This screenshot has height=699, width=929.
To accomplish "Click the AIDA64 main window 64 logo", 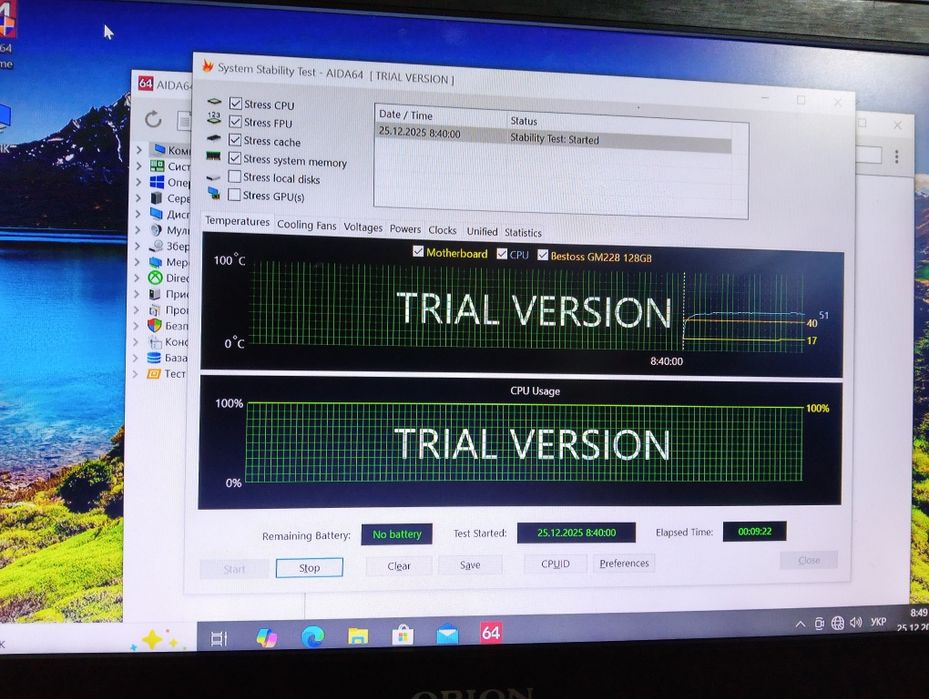I will click(x=146, y=84).
